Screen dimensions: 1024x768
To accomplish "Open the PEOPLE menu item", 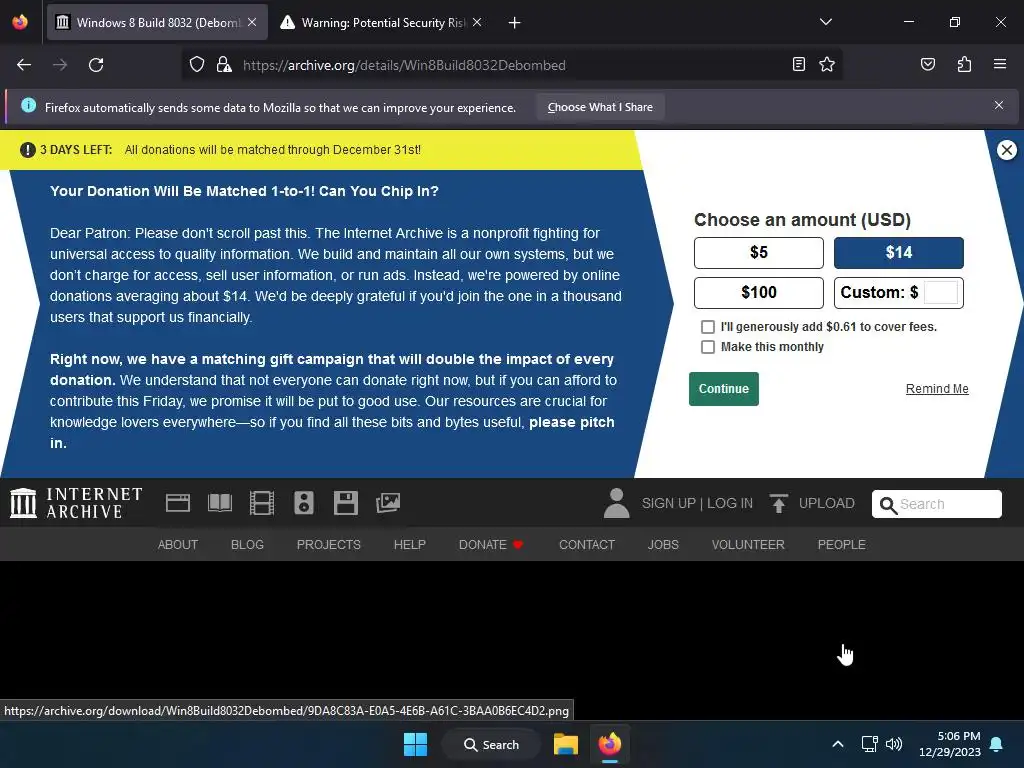I will pos(841,545).
